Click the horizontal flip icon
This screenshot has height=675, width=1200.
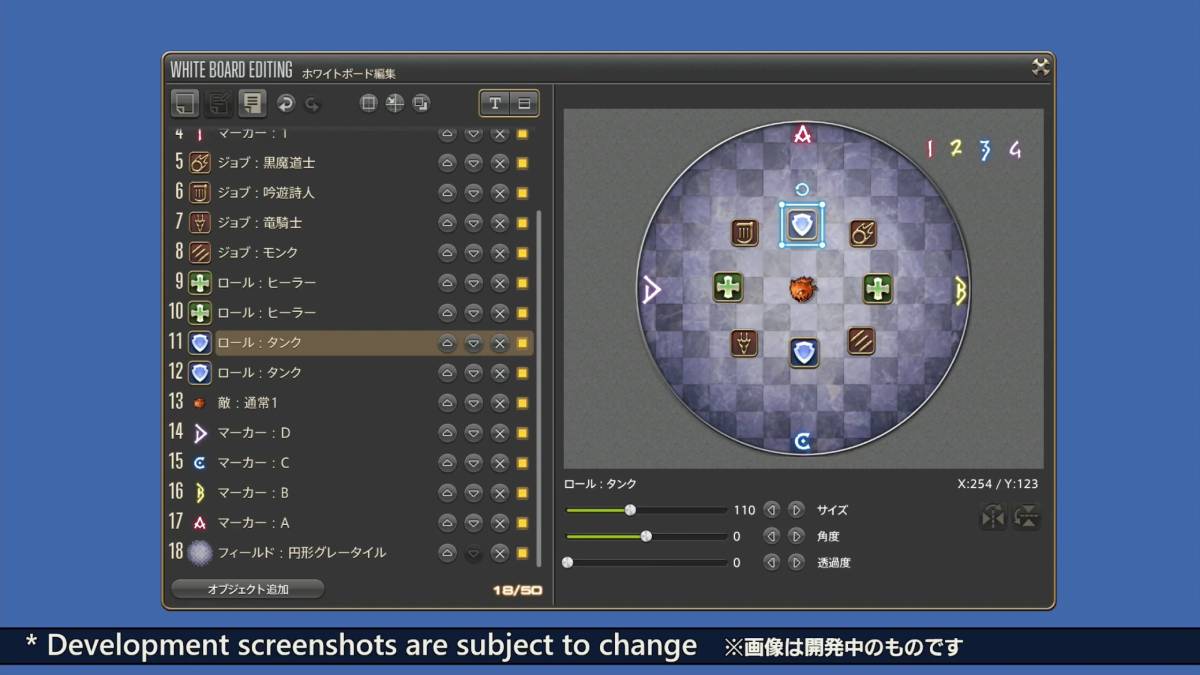tap(993, 517)
